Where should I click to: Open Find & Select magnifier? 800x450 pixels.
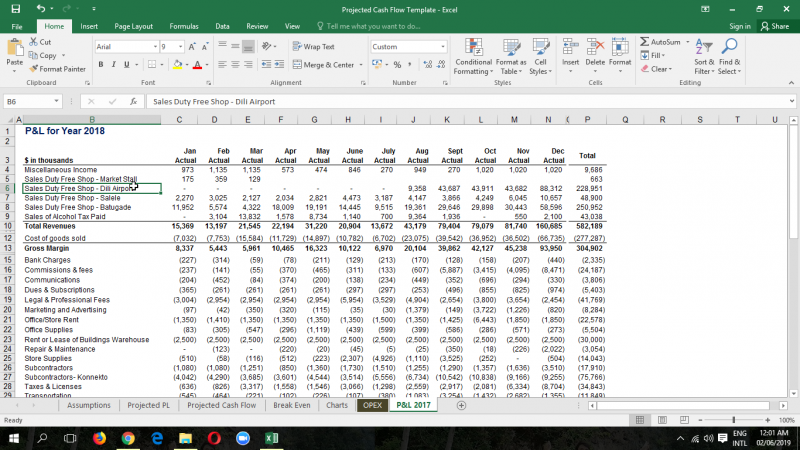click(x=729, y=48)
